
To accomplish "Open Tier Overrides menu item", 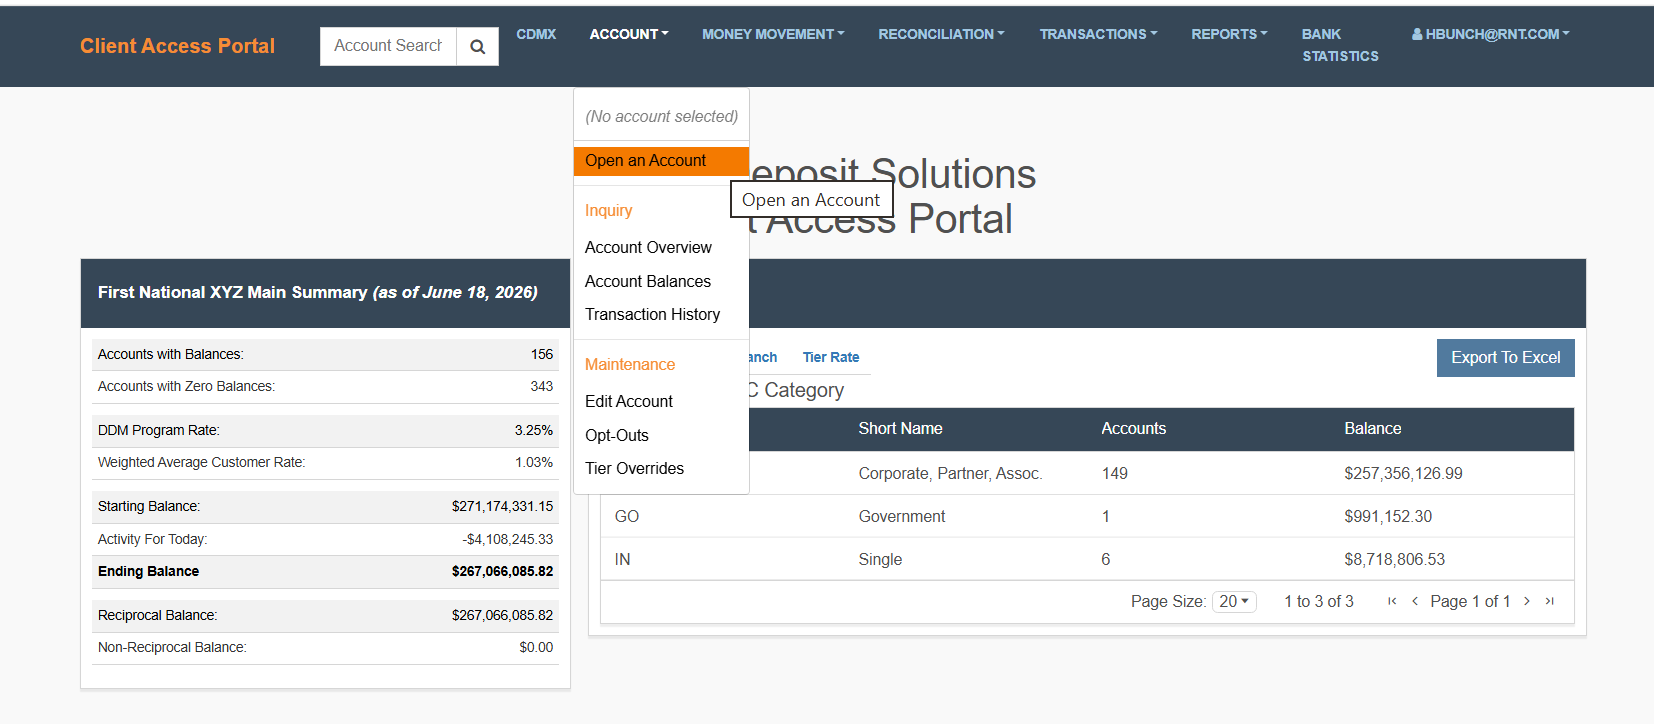I will pyautogui.click(x=634, y=468).
